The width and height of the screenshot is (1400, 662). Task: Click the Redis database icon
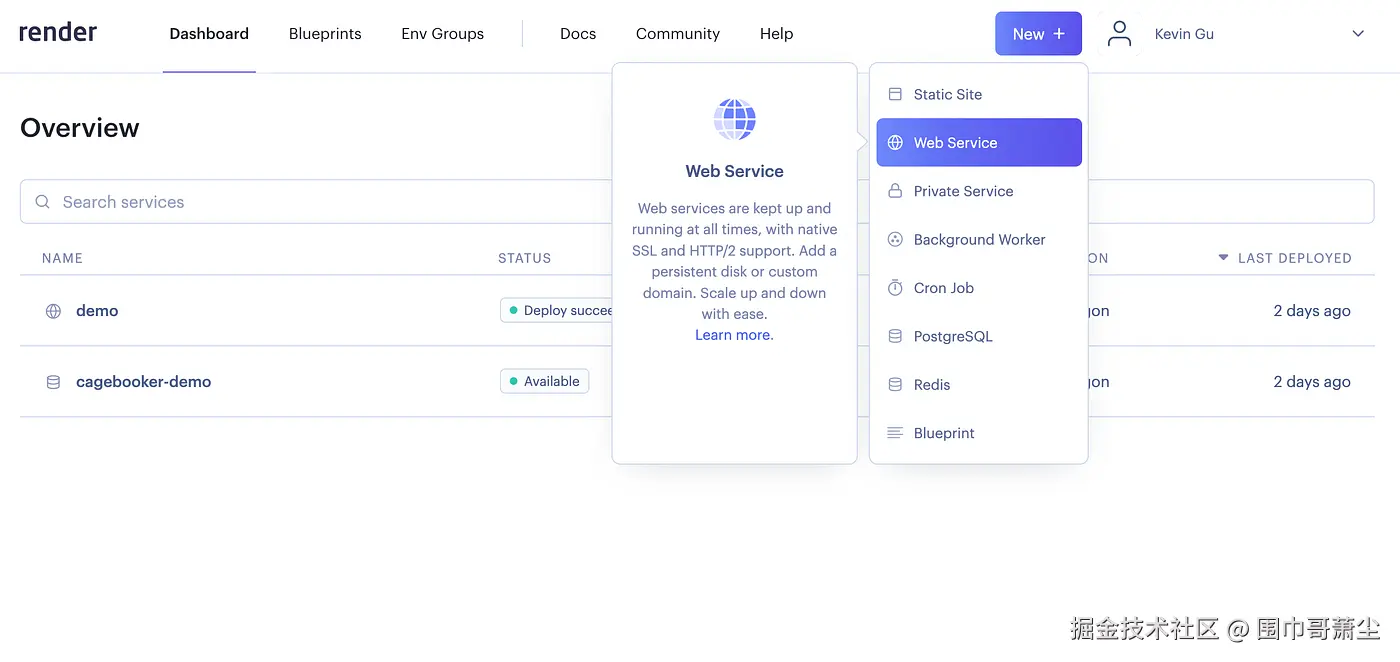pos(895,385)
